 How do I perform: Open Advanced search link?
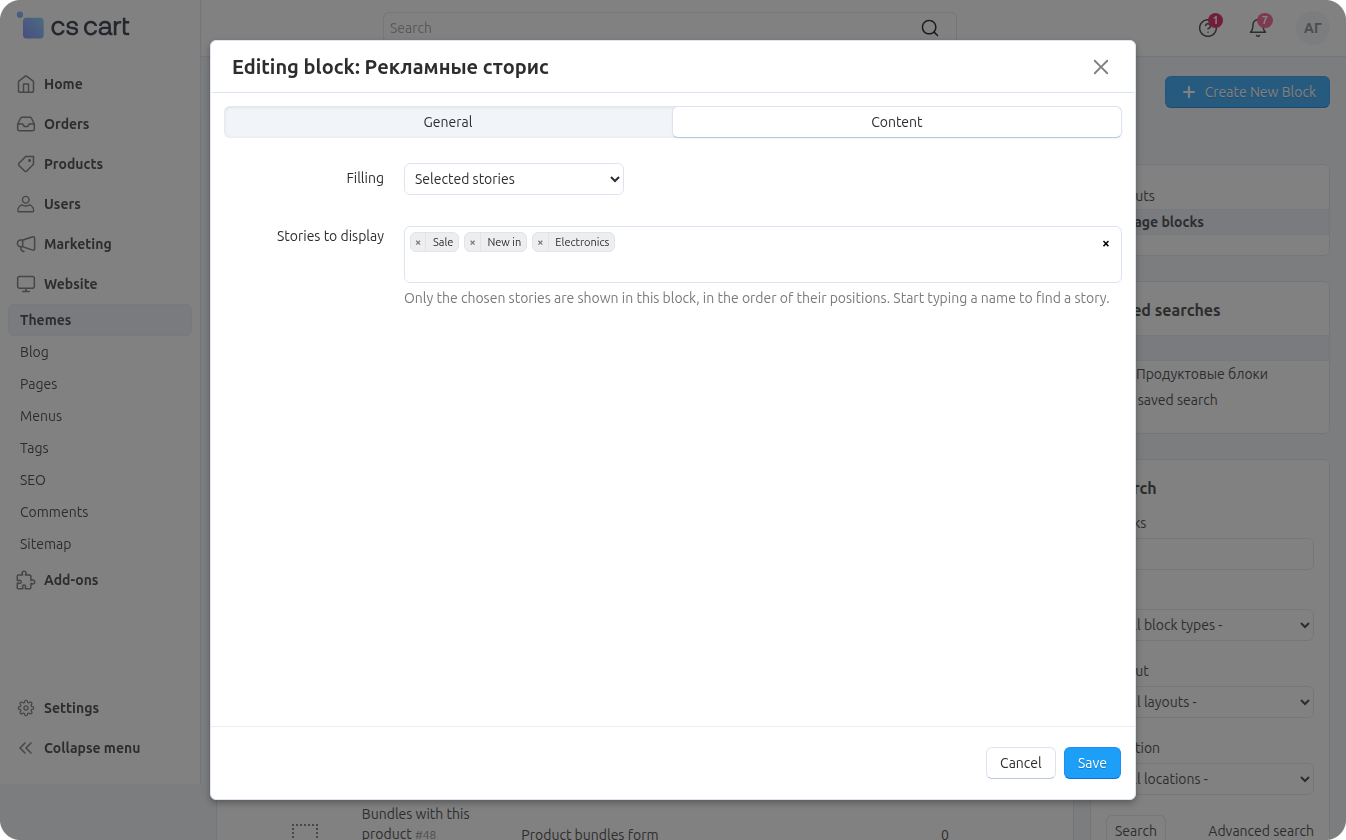(x=1261, y=831)
